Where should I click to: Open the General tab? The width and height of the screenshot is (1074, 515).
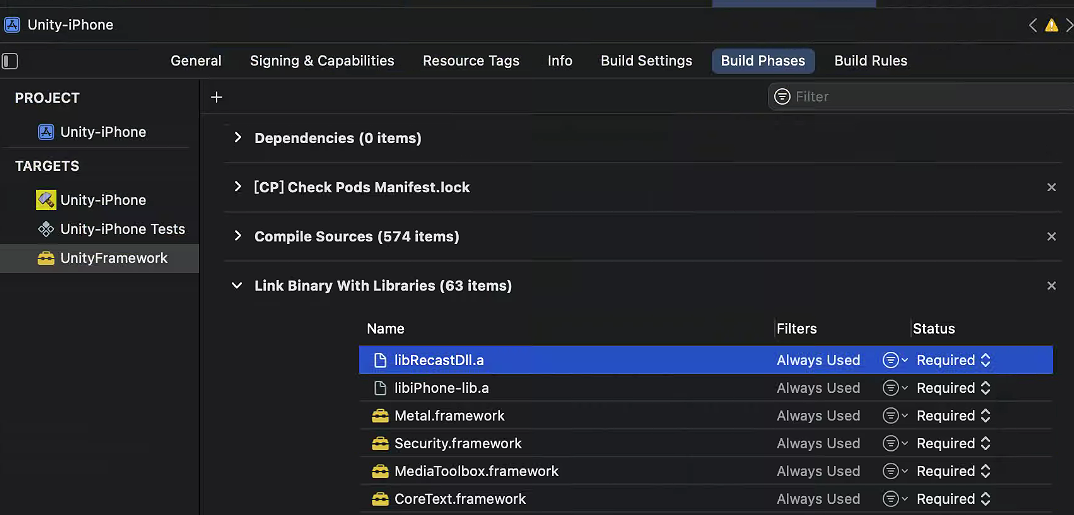[x=196, y=61]
